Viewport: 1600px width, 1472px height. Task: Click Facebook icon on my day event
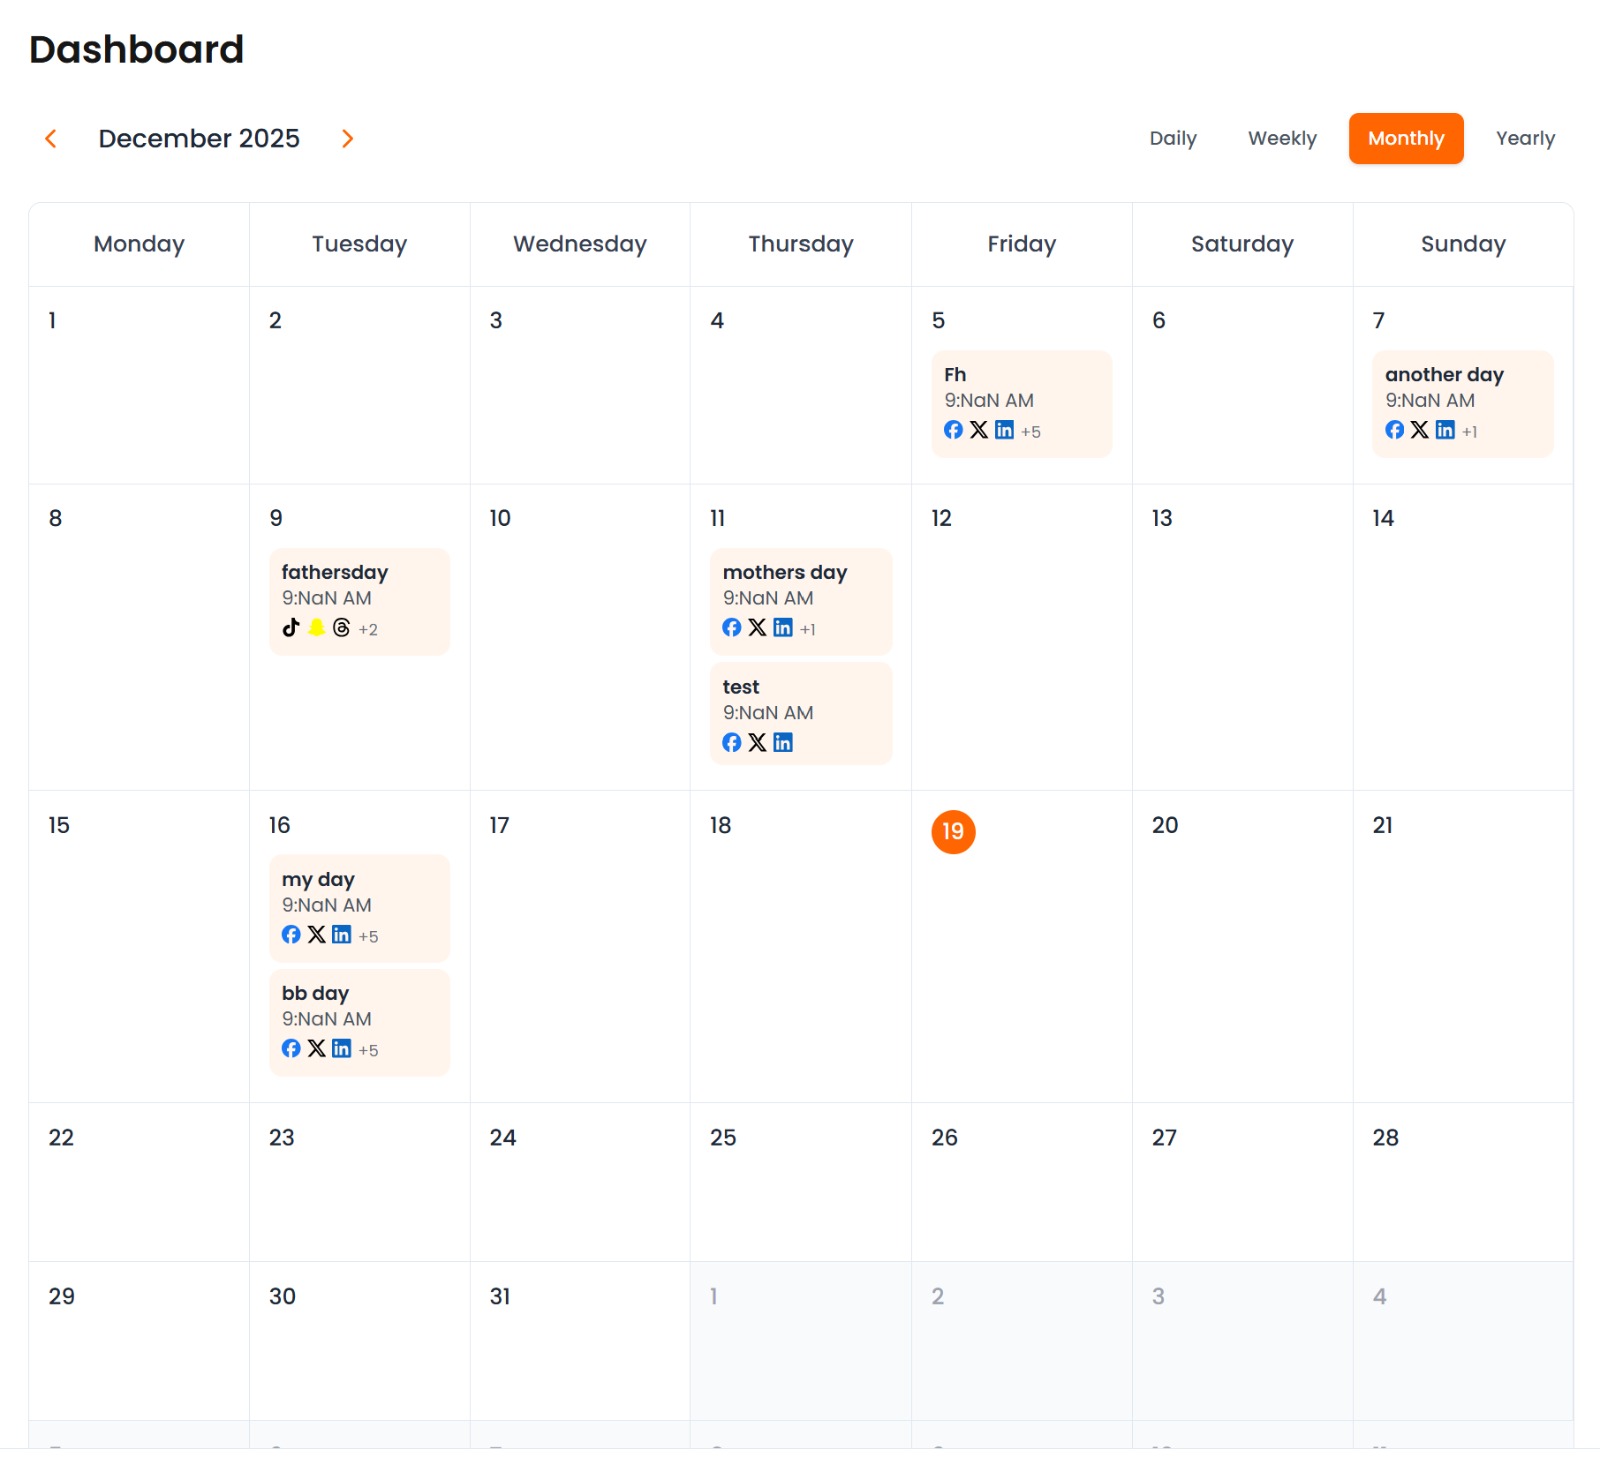coord(291,934)
